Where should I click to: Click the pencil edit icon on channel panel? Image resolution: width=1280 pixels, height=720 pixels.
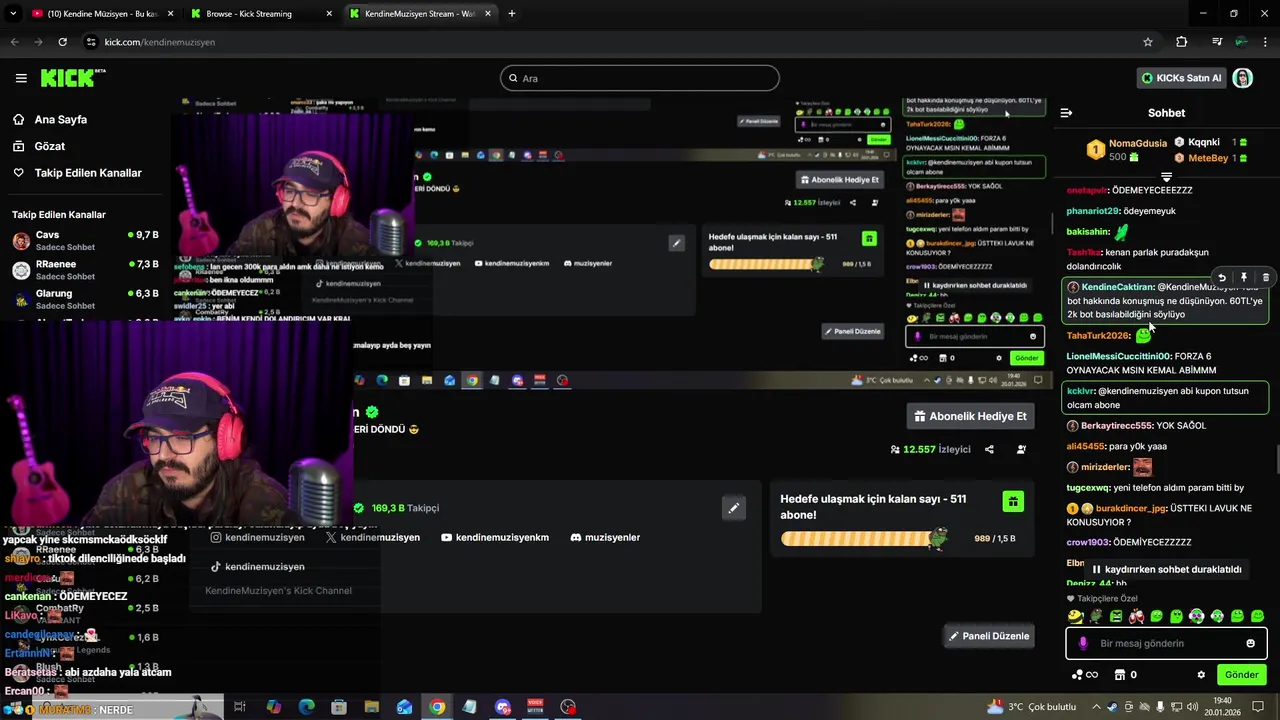[733, 508]
